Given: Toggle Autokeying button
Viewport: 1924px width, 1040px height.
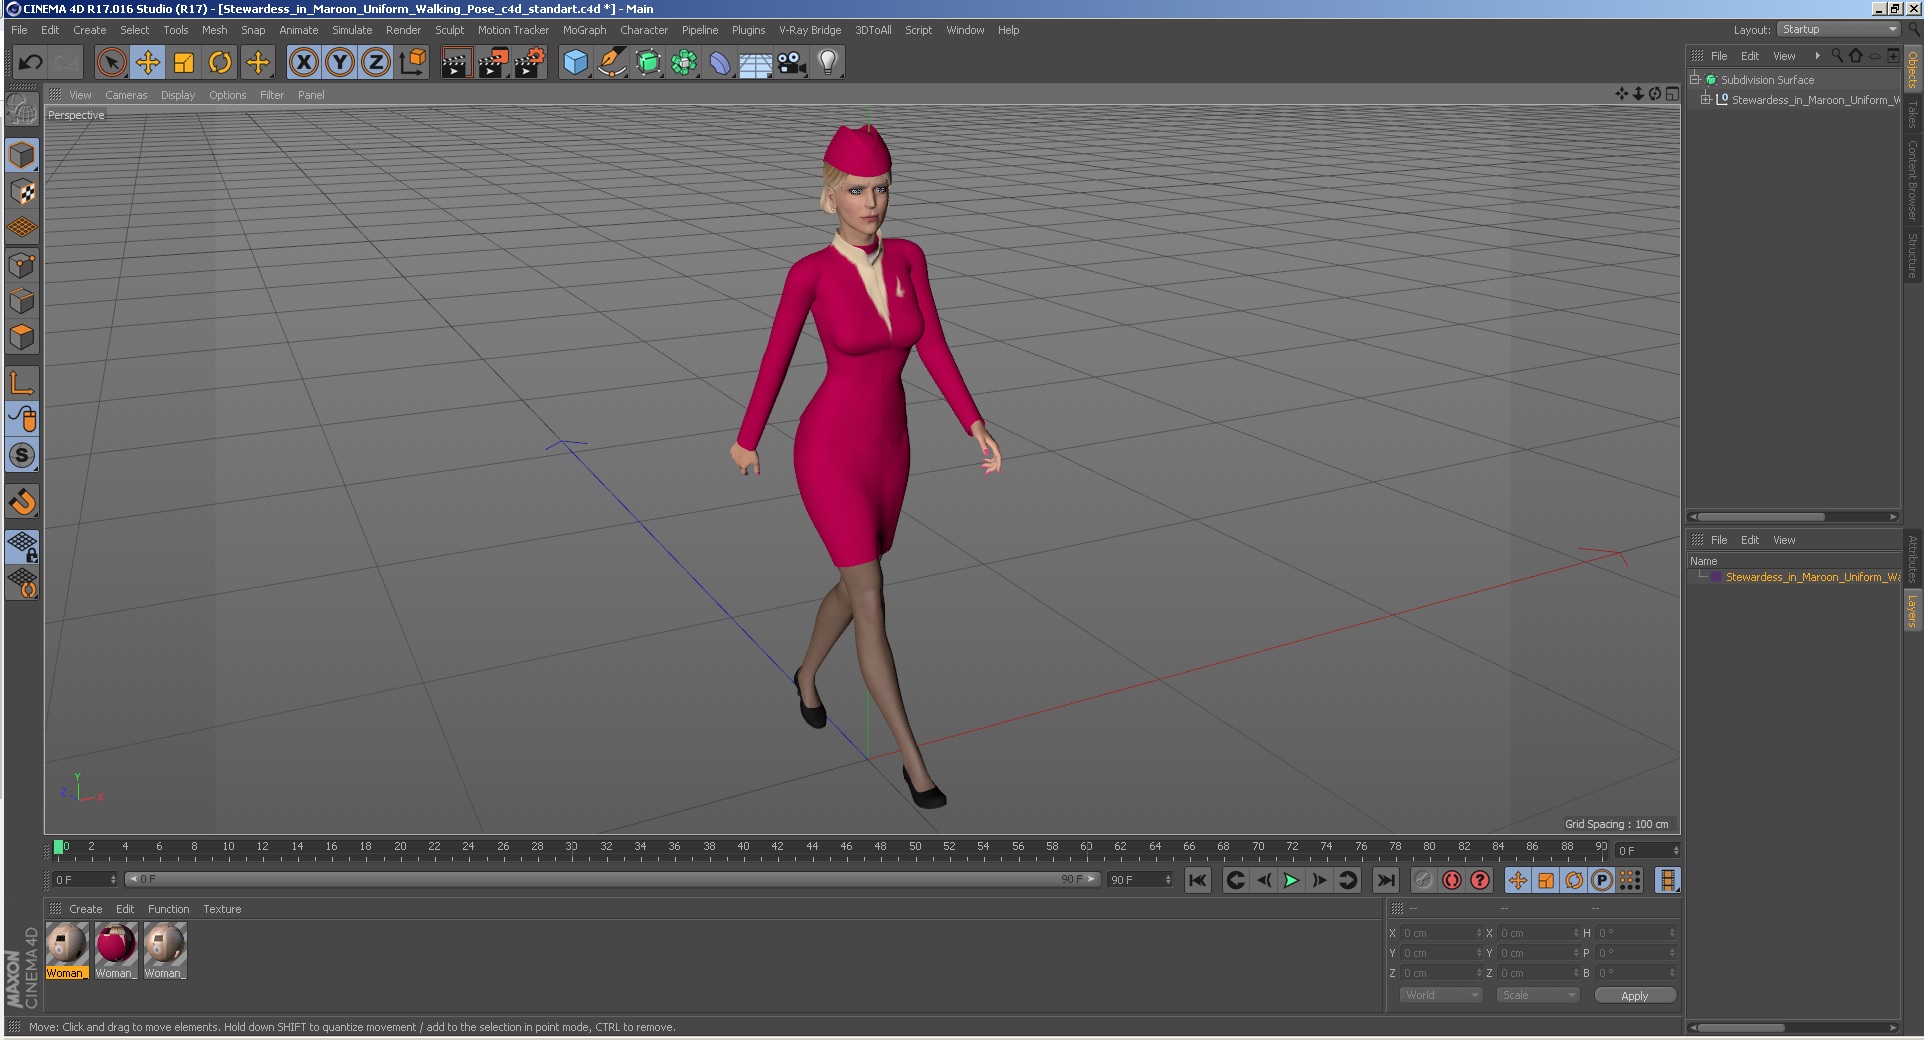Looking at the screenshot, I should click(x=1452, y=880).
